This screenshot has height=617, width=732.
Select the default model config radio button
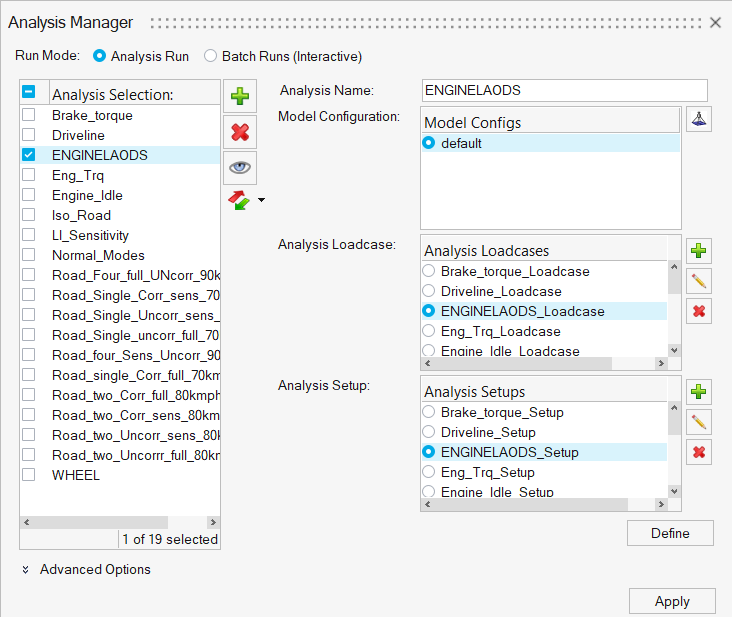[429, 143]
